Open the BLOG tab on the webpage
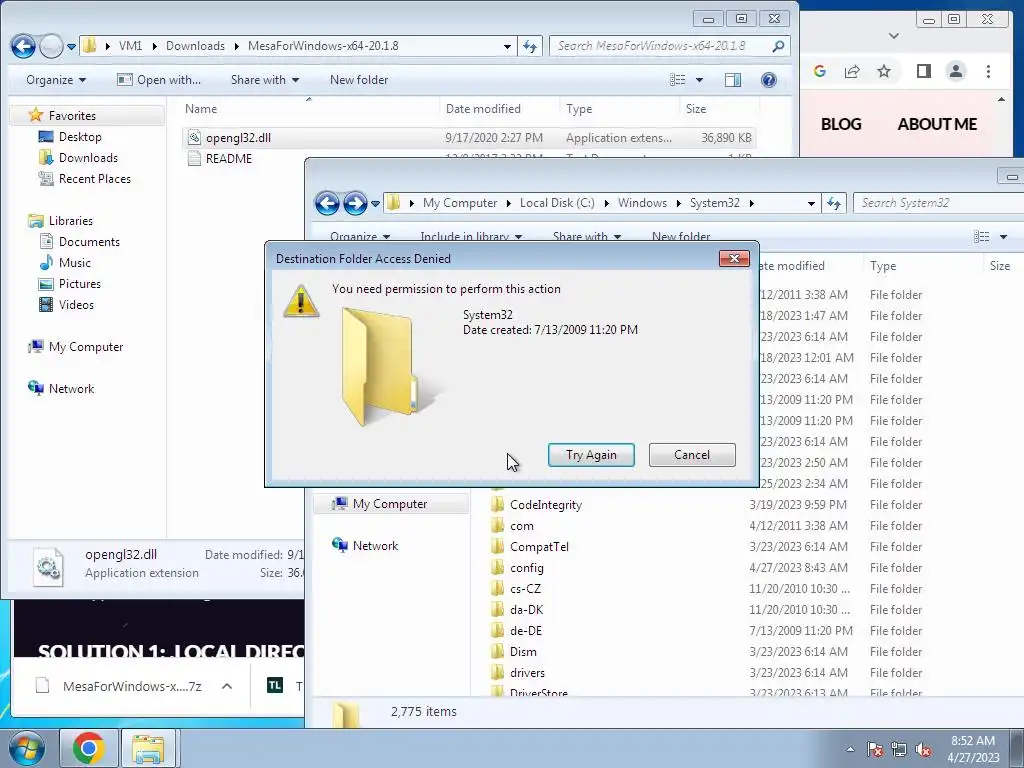1024x768 pixels. click(840, 124)
